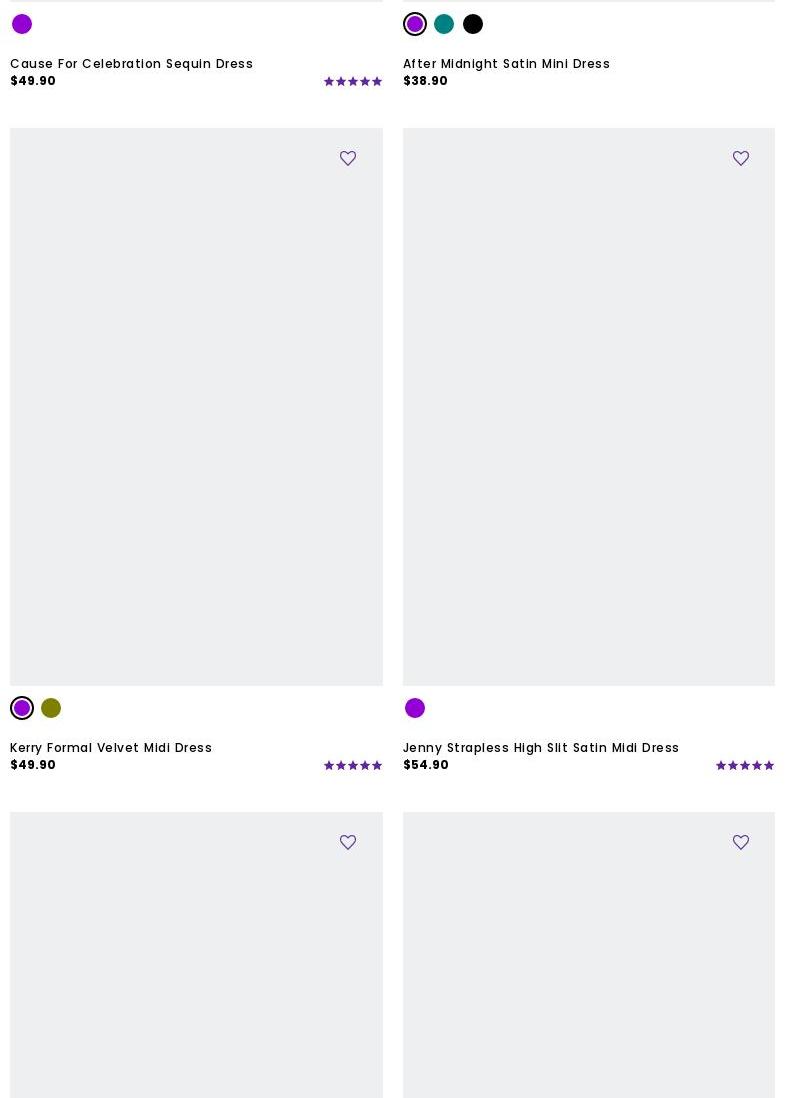
Task: Click wishlist heart on bottom-left product image
Action: [347, 842]
